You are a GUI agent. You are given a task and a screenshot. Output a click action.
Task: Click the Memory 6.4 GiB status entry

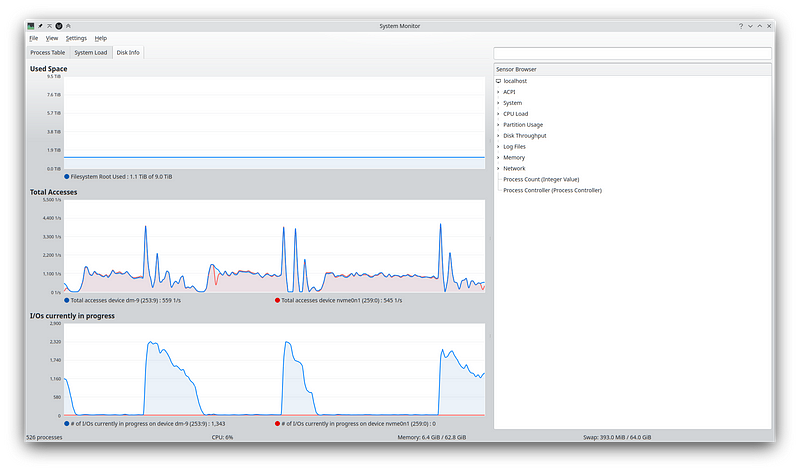432,437
